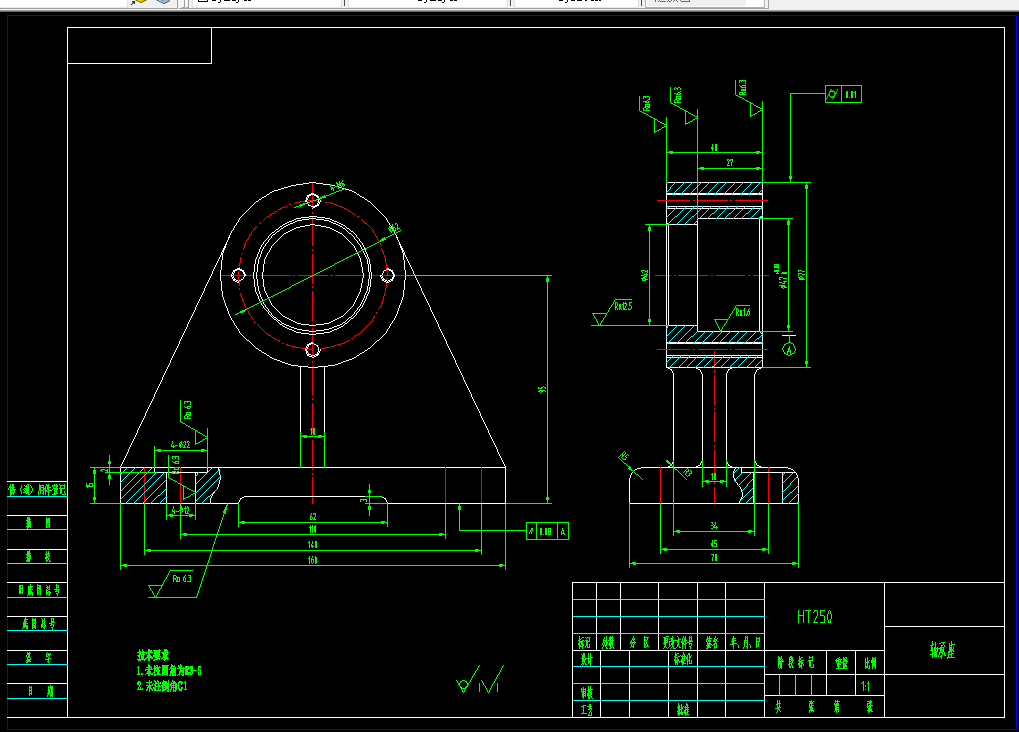Click the 处数 title block label
Image resolution: width=1019 pixels, height=732 pixels.
coord(608,642)
